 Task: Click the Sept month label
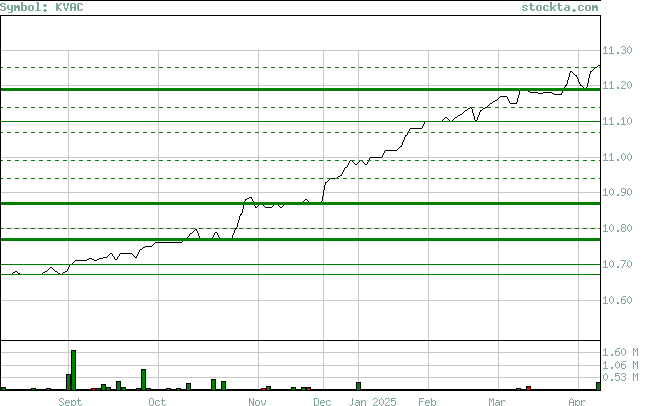(x=70, y=402)
